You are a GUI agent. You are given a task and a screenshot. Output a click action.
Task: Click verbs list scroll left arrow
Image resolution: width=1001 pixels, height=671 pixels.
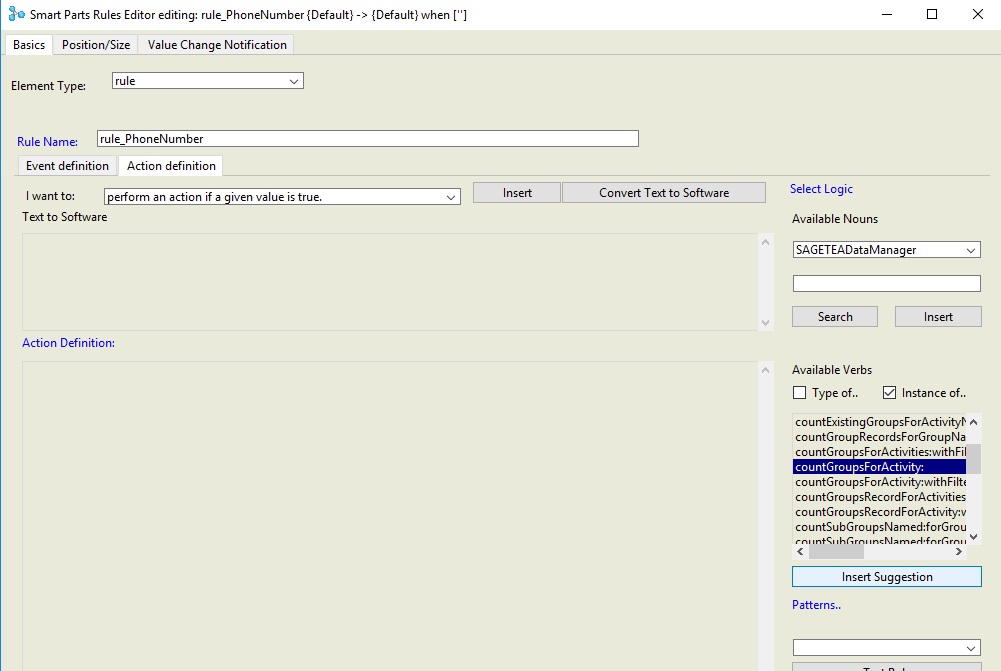pos(801,552)
